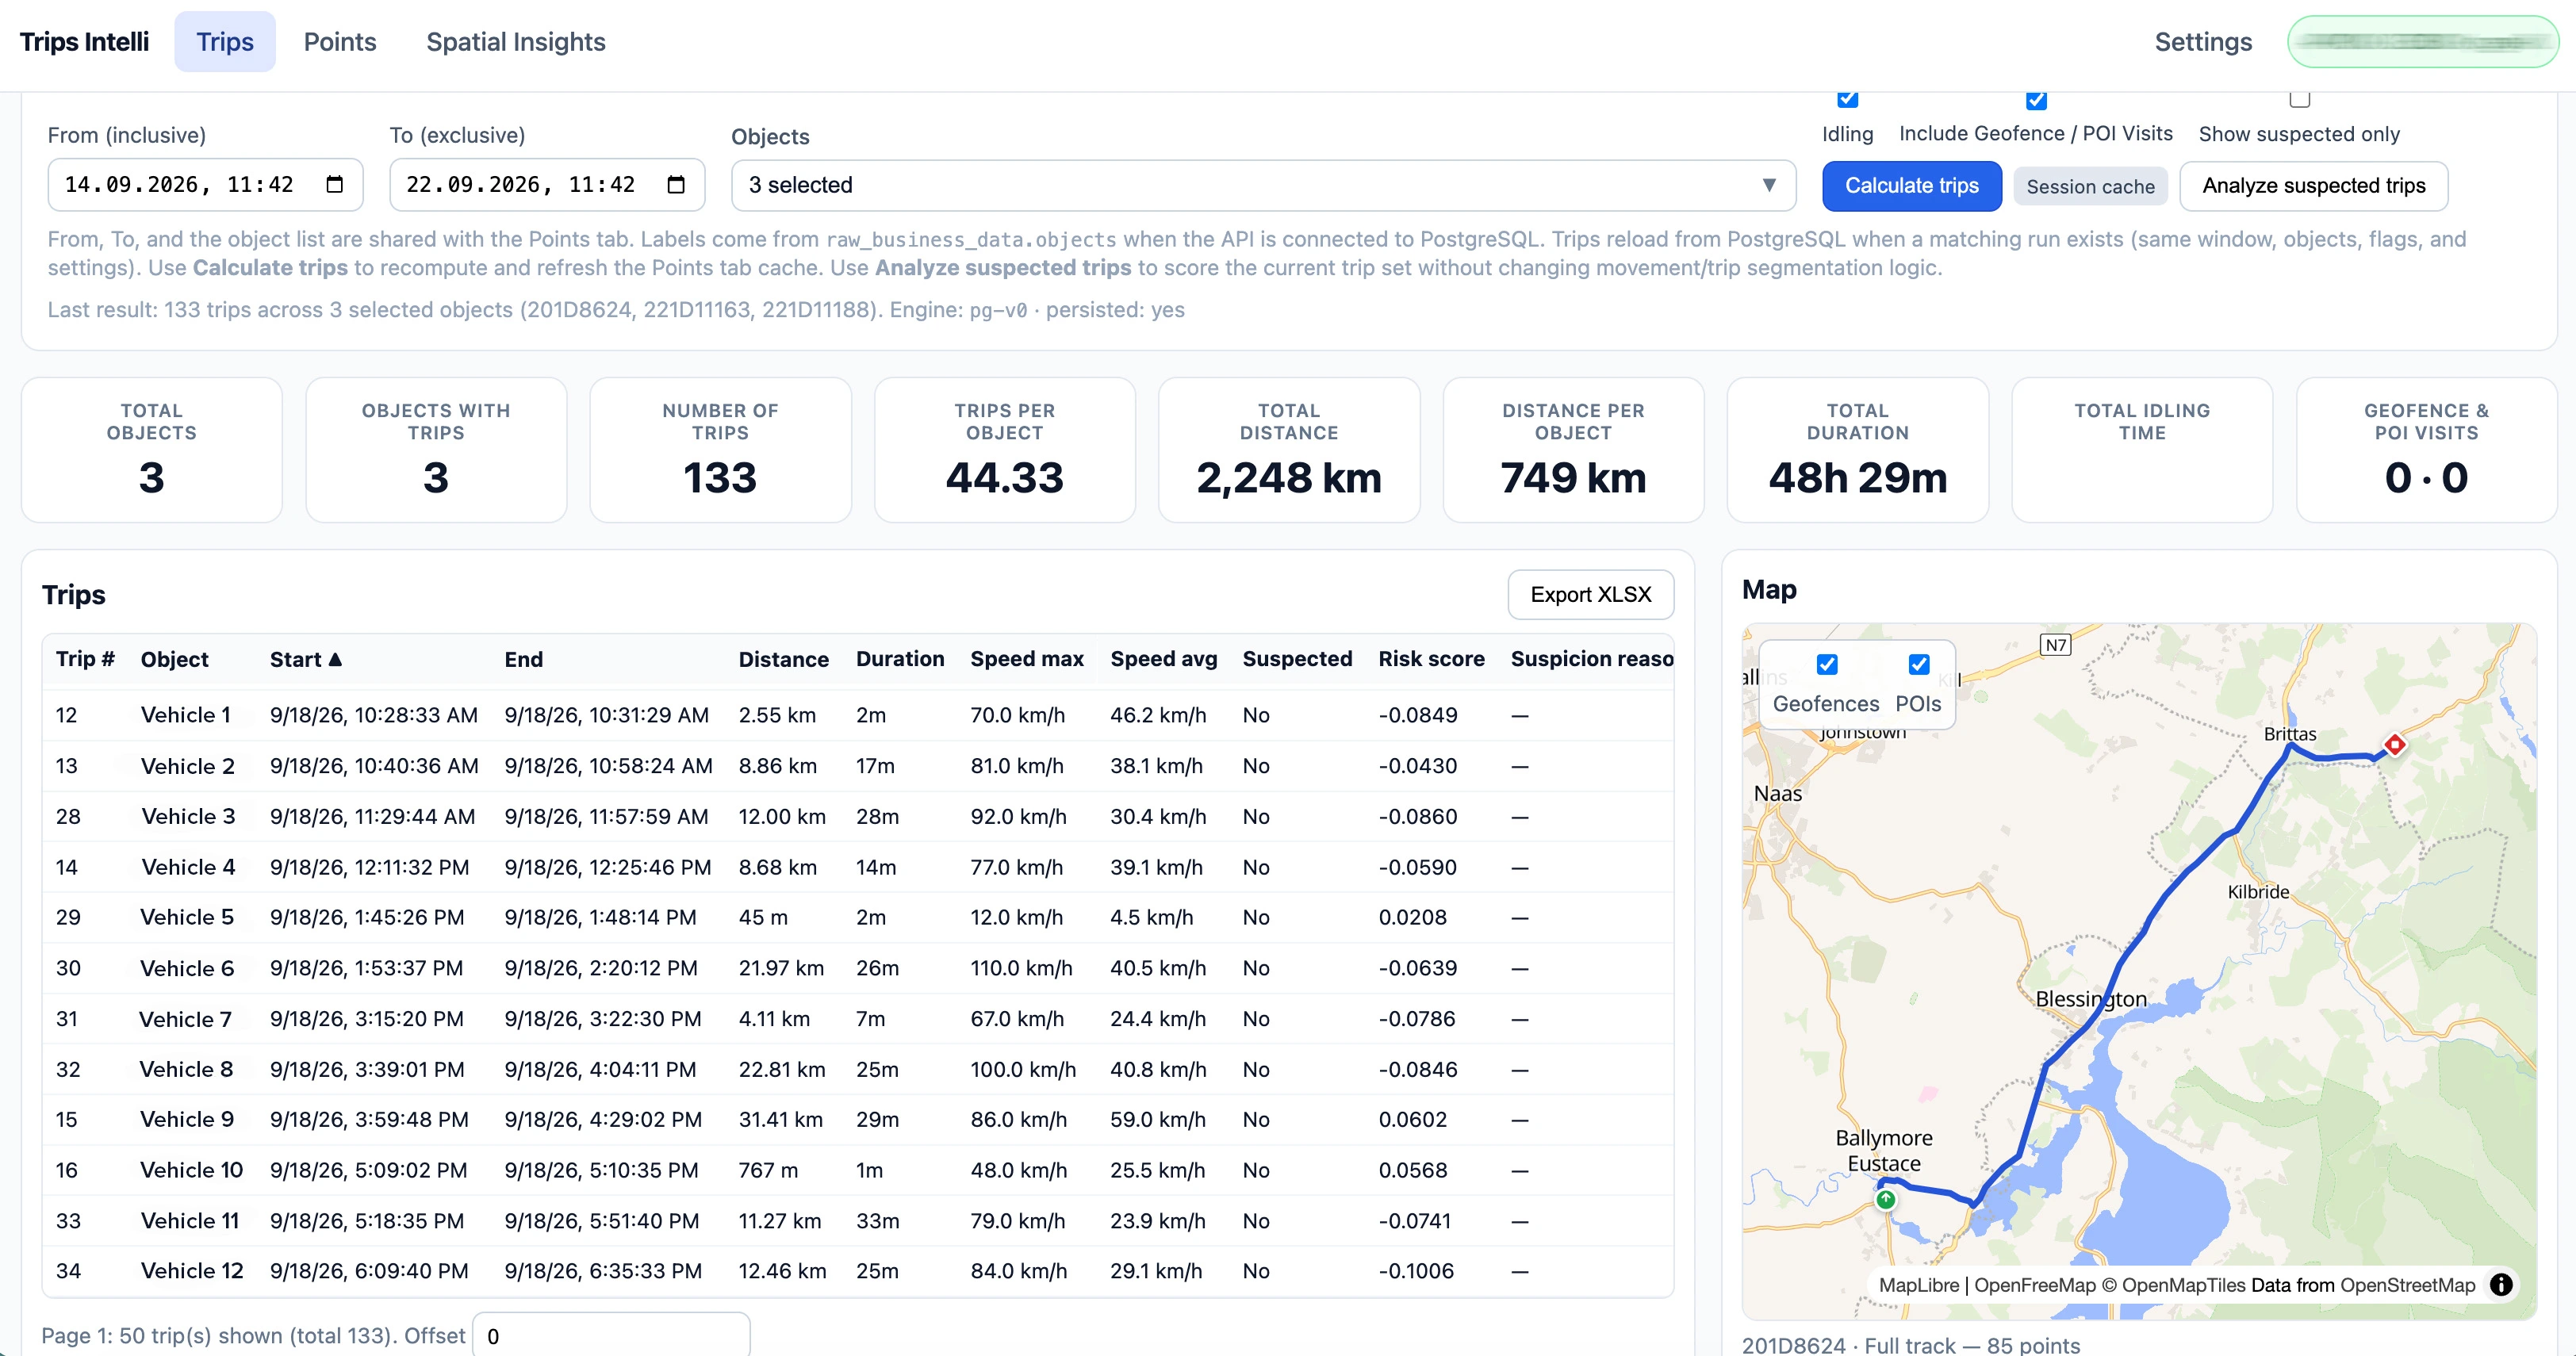Click the blurred user account pill
The height and width of the screenshot is (1356, 2576).
2422,42
